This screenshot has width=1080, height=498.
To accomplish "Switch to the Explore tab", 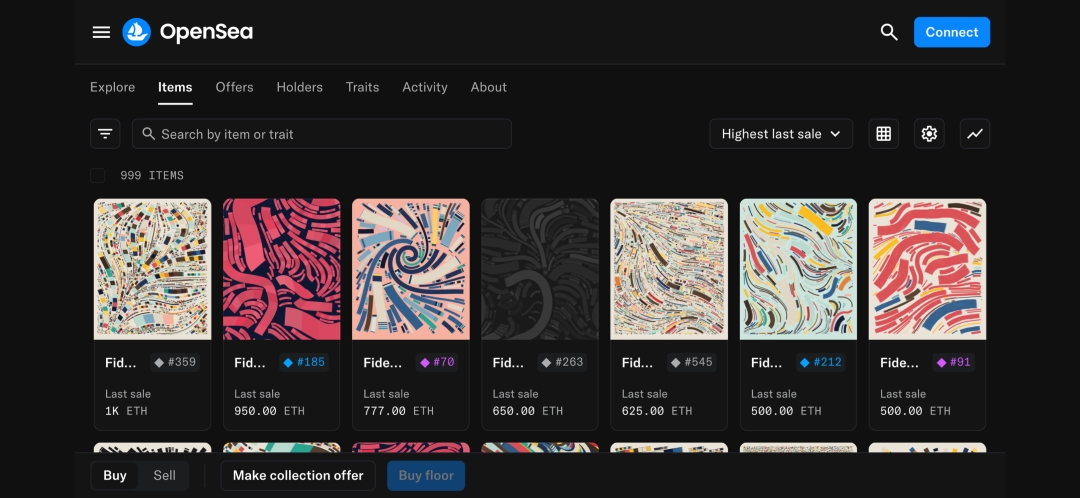I will [112, 87].
